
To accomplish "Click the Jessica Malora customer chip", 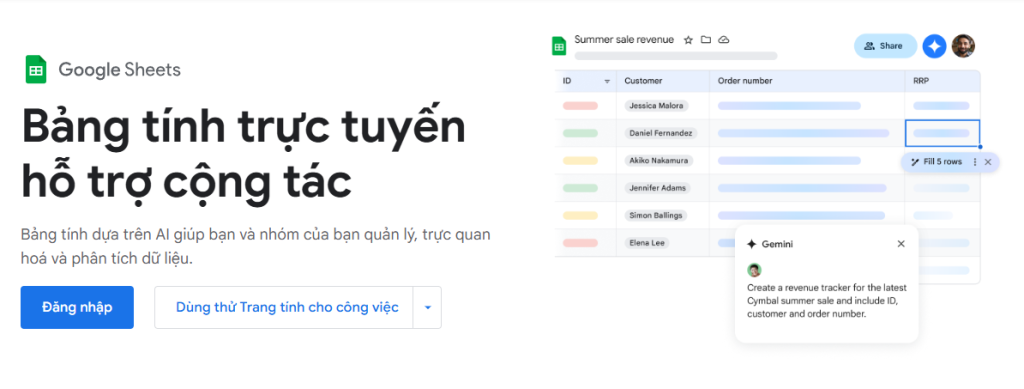I will (656, 106).
